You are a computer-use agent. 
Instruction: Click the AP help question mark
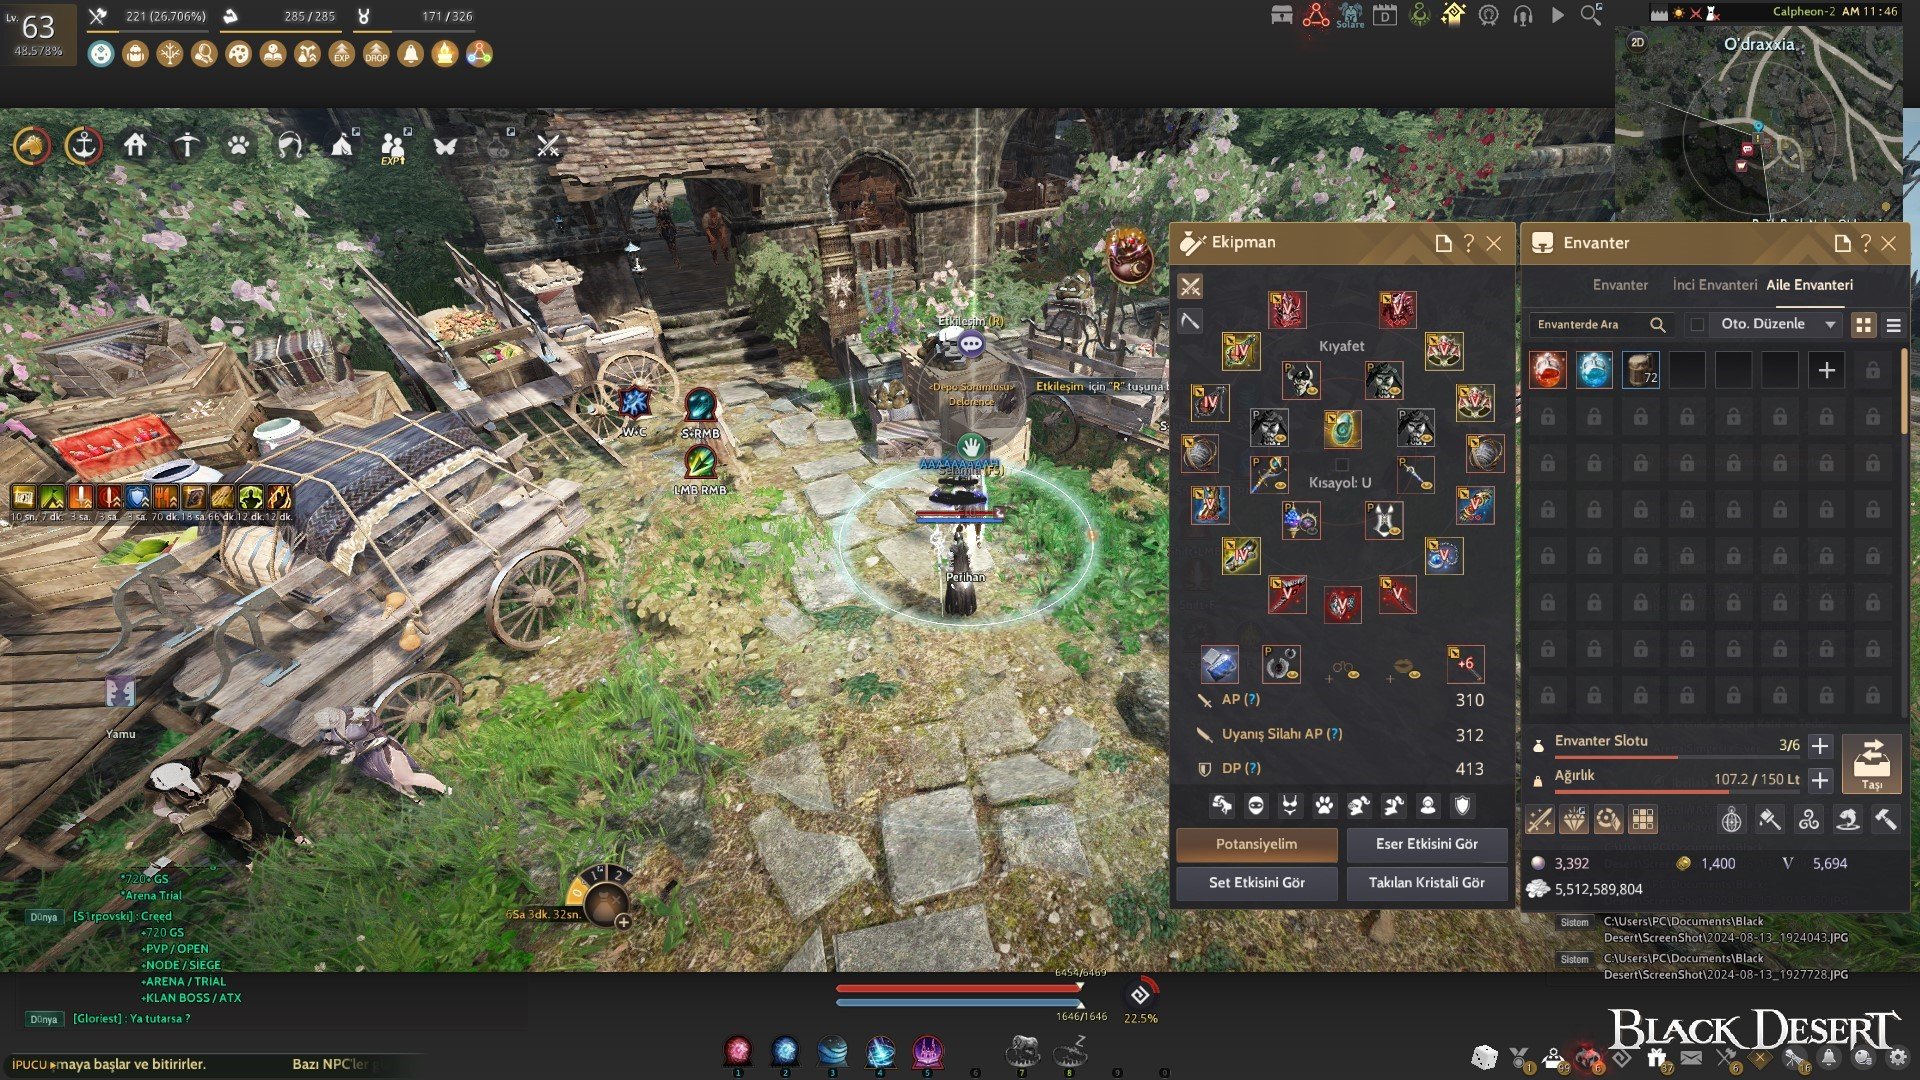pyautogui.click(x=1252, y=700)
